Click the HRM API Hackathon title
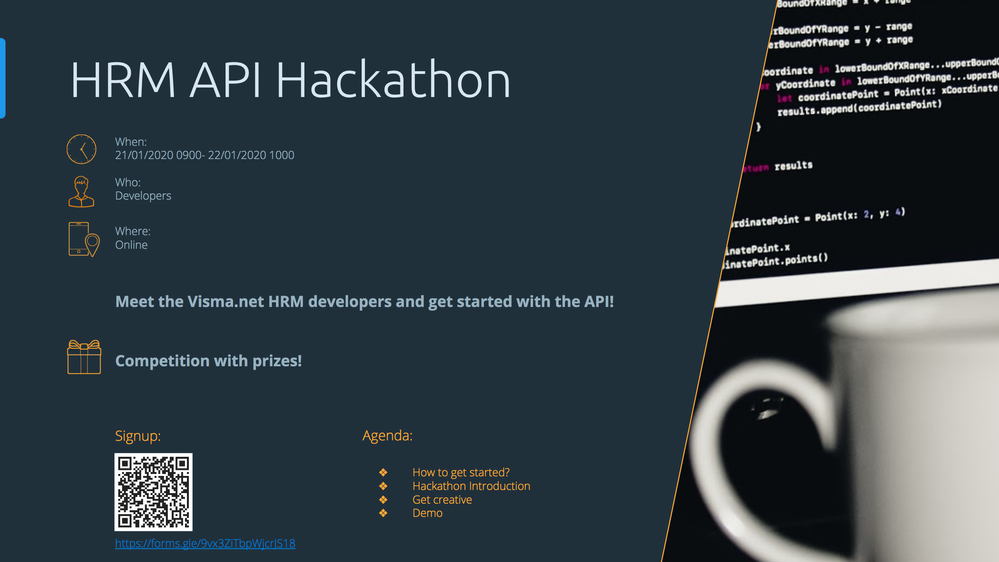 (x=290, y=80)
